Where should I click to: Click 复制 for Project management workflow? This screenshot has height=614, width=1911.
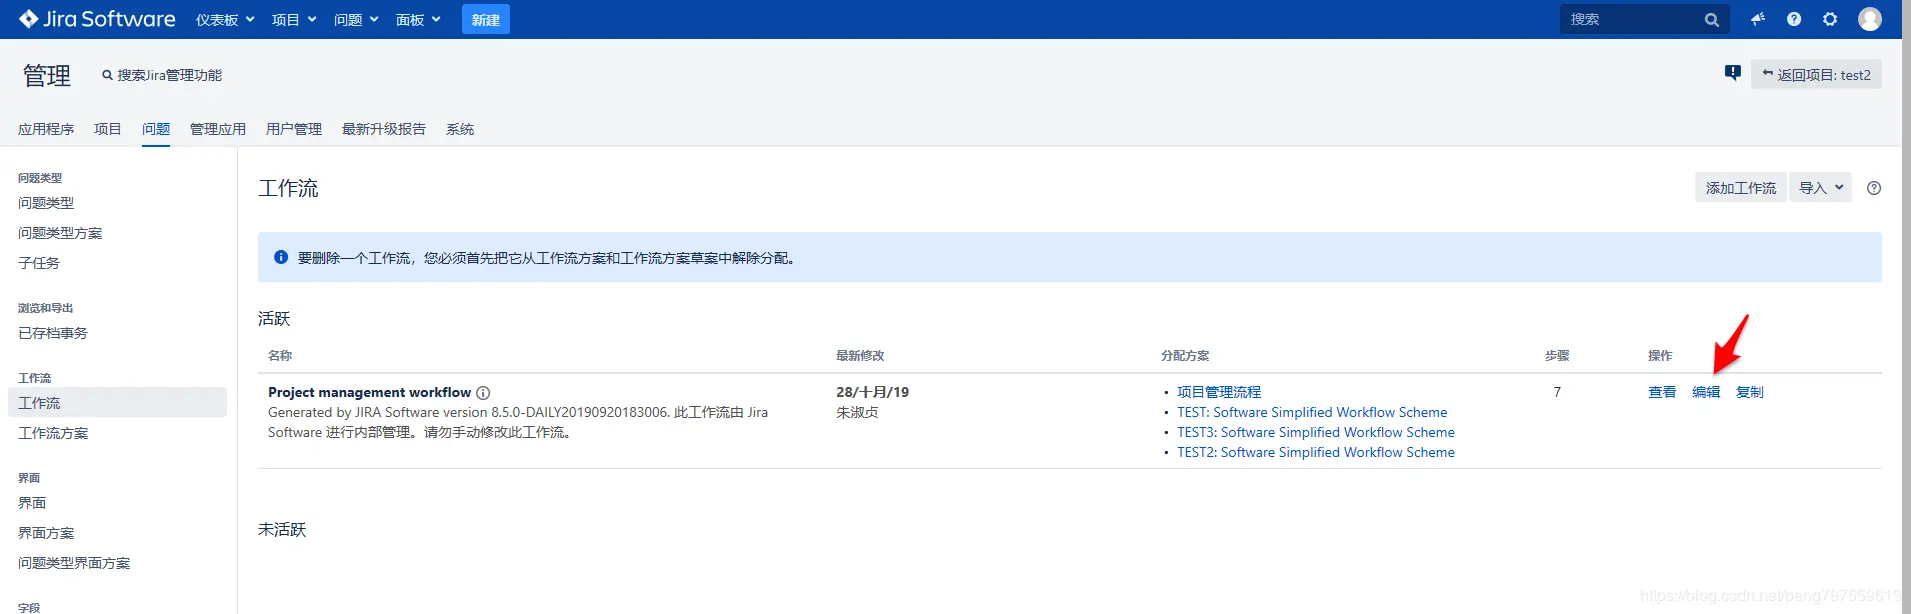point(1750,392)
